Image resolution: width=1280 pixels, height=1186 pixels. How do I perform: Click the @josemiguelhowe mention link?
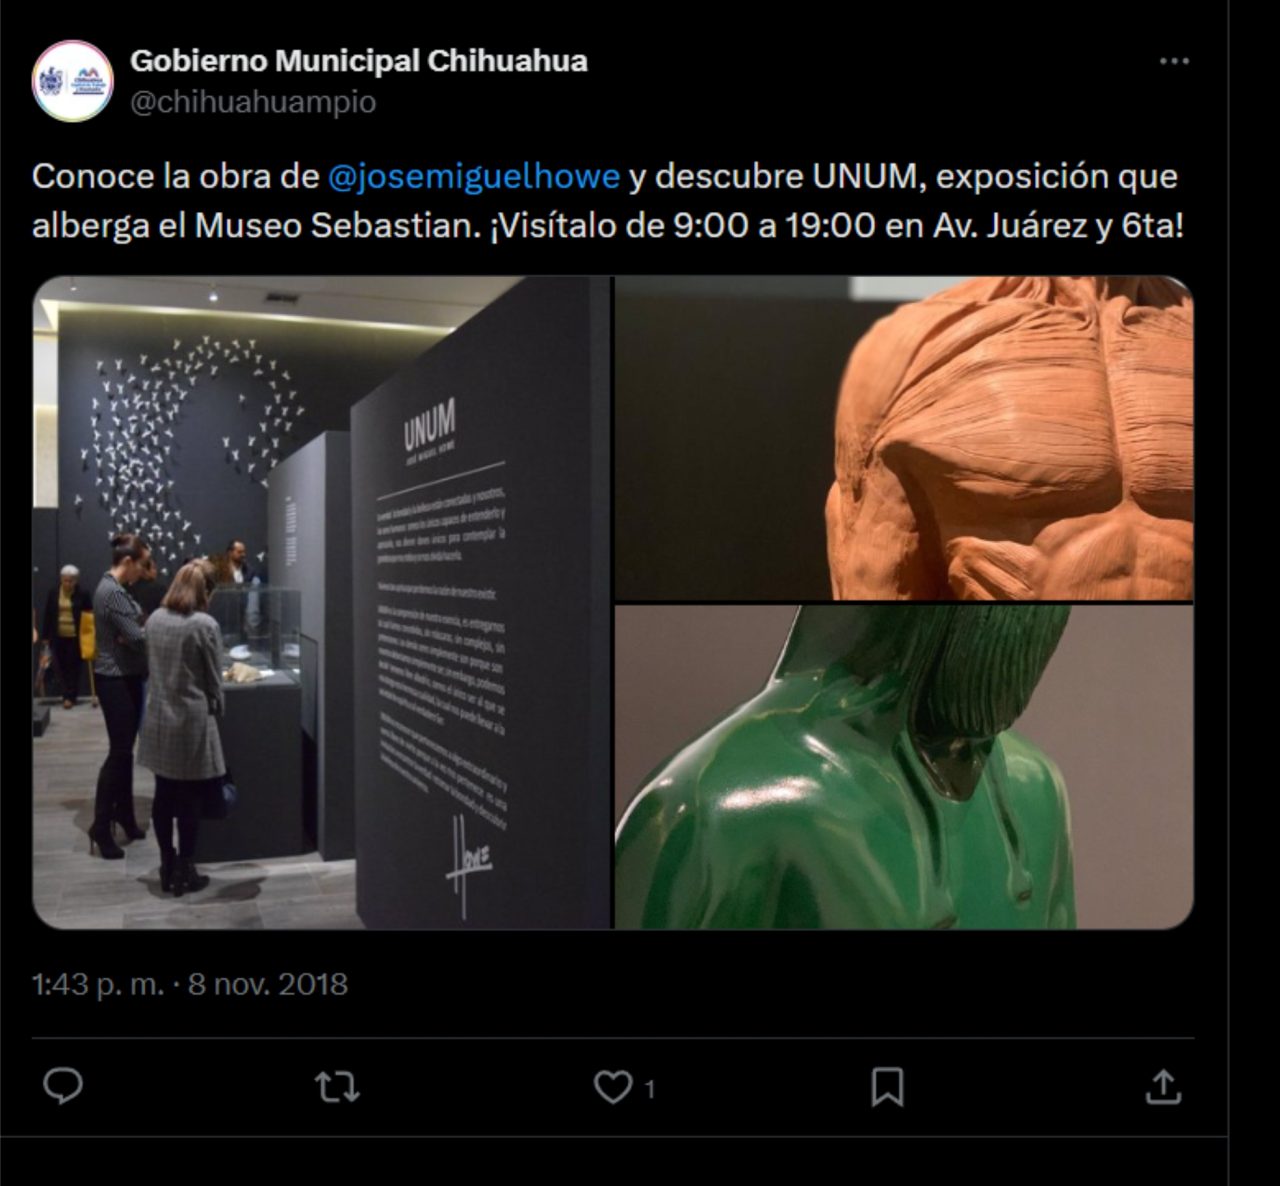point(474,176)
